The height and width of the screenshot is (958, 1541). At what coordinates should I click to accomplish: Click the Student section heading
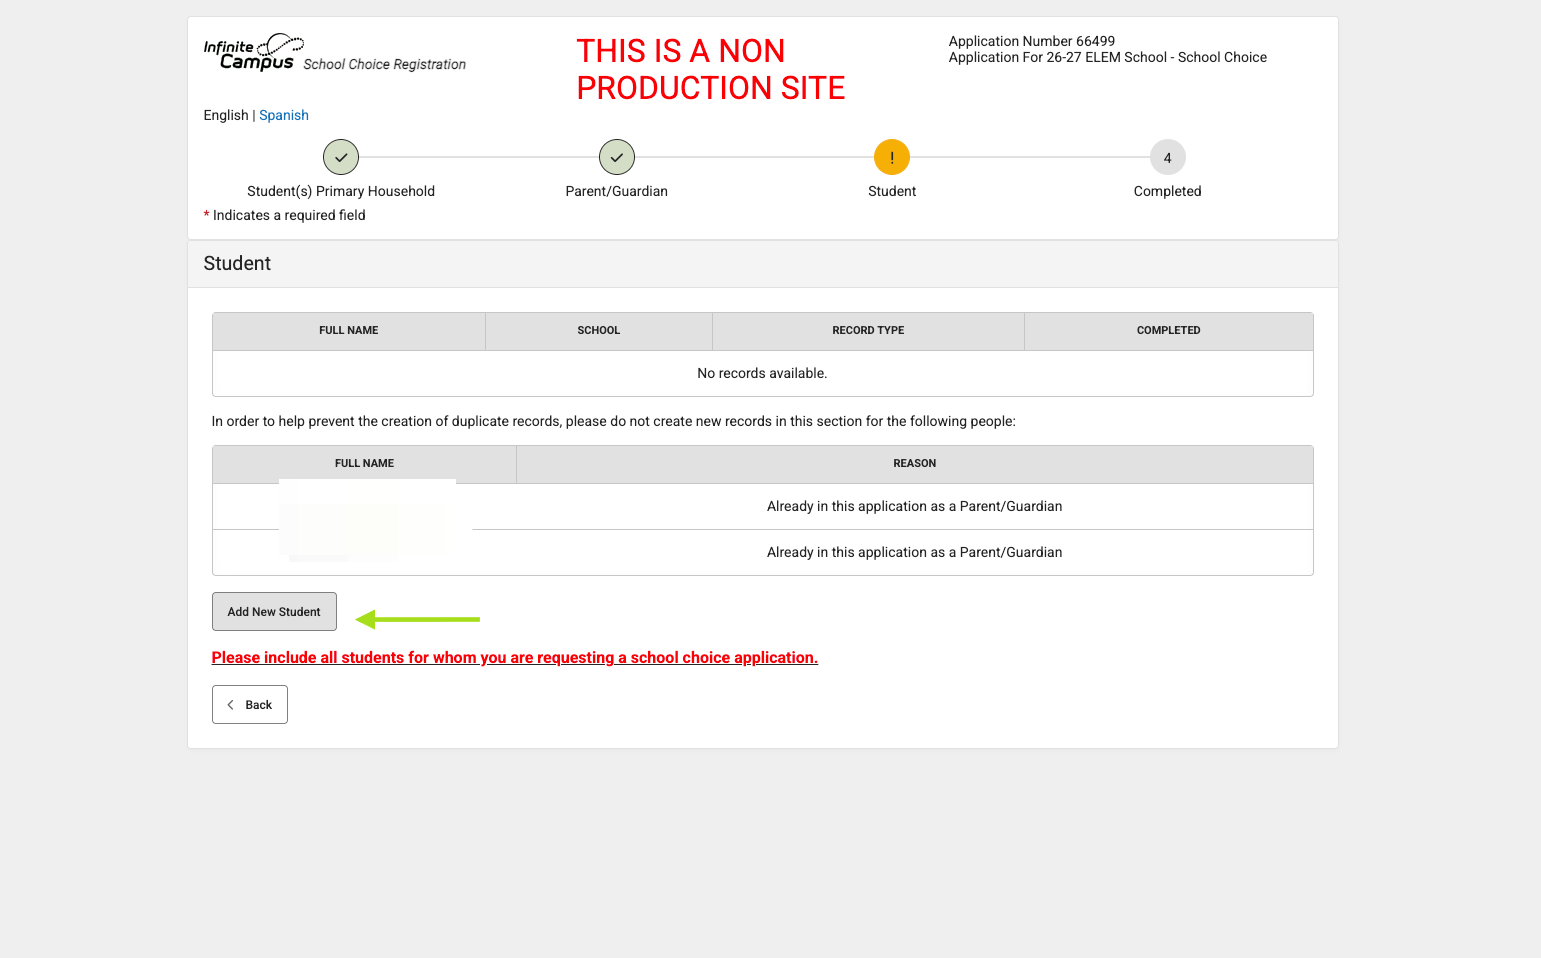(x=237, y=263)
